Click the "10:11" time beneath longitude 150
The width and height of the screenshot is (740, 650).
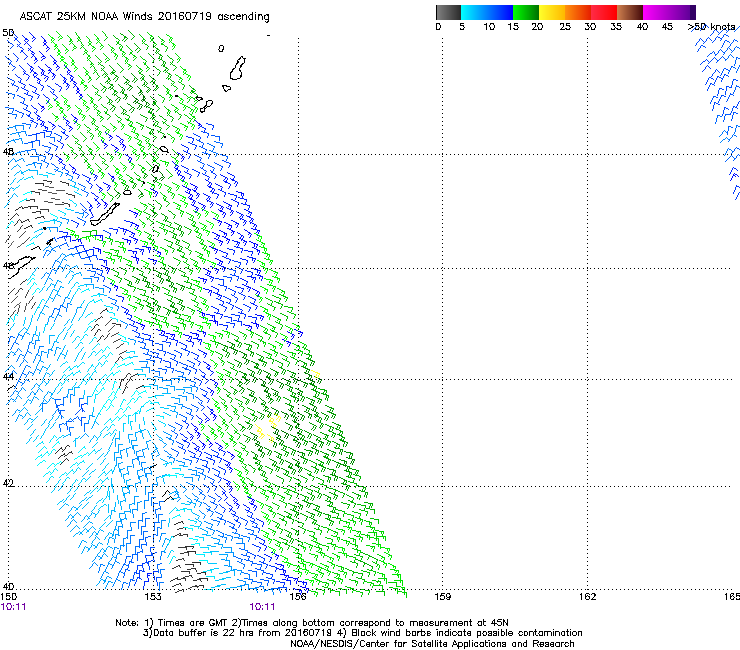pos(13,607)
